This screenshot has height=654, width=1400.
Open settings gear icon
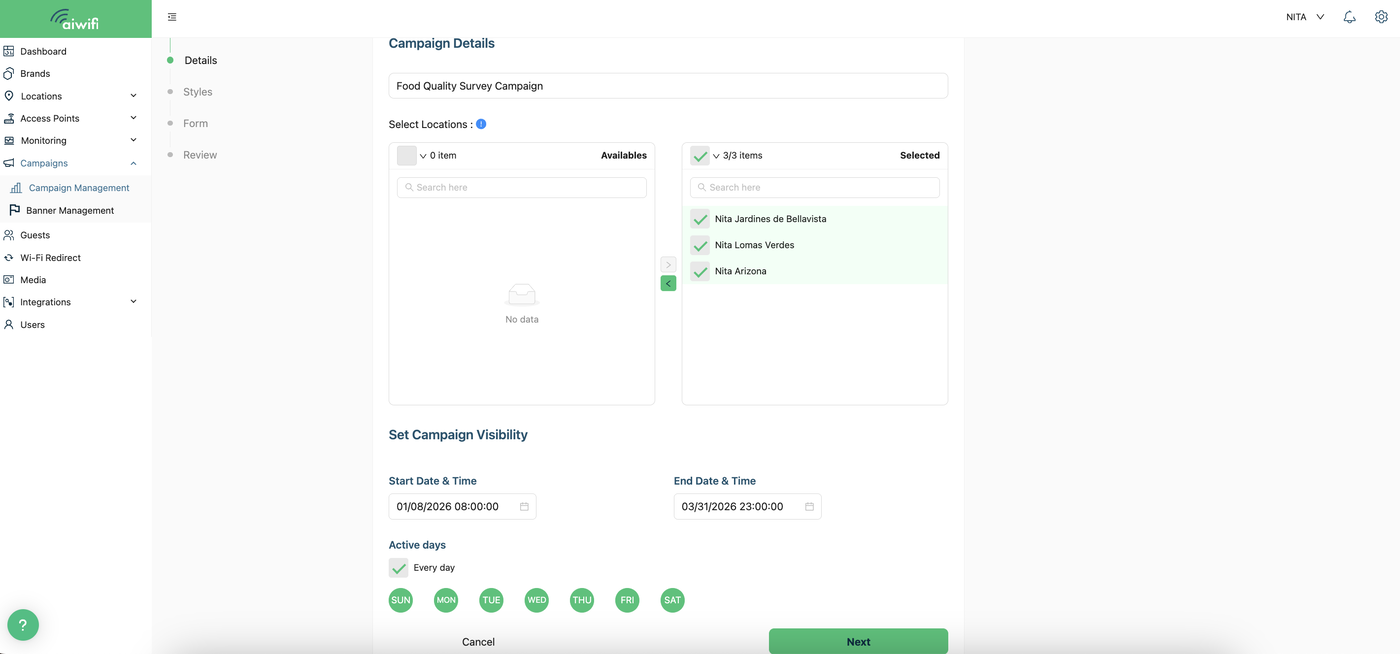(1381, 17)
